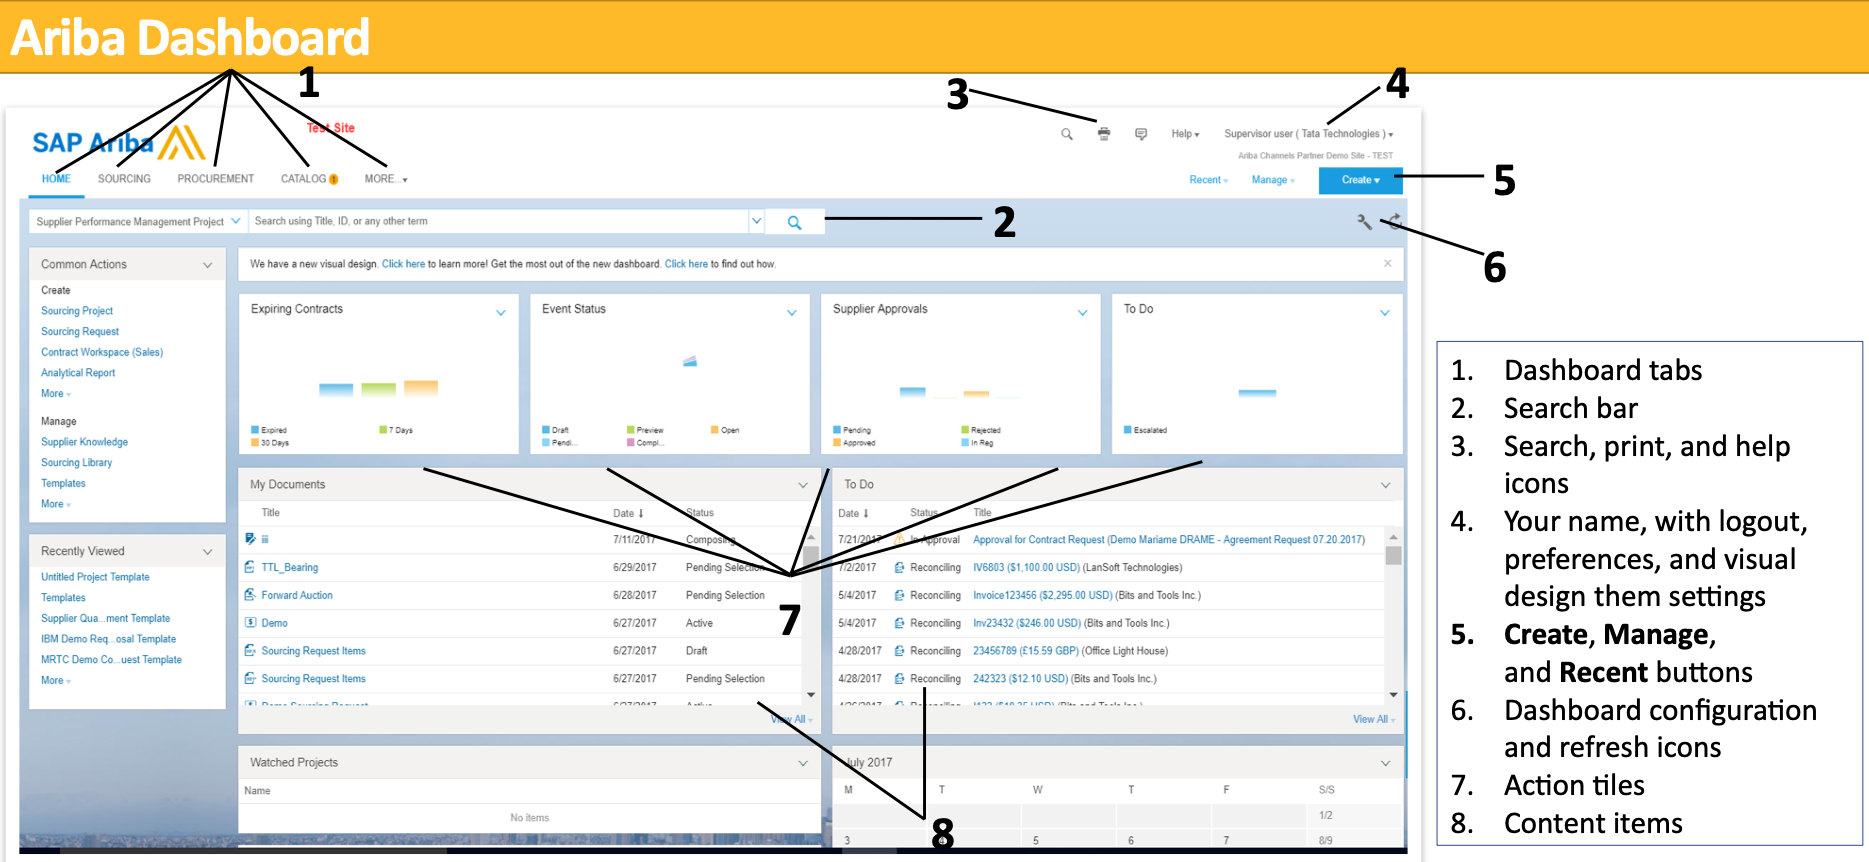The height and width of the screenshot is (862, 1869).
Task: Close the new visual design banner
Action: click(x=1388, y=263)
